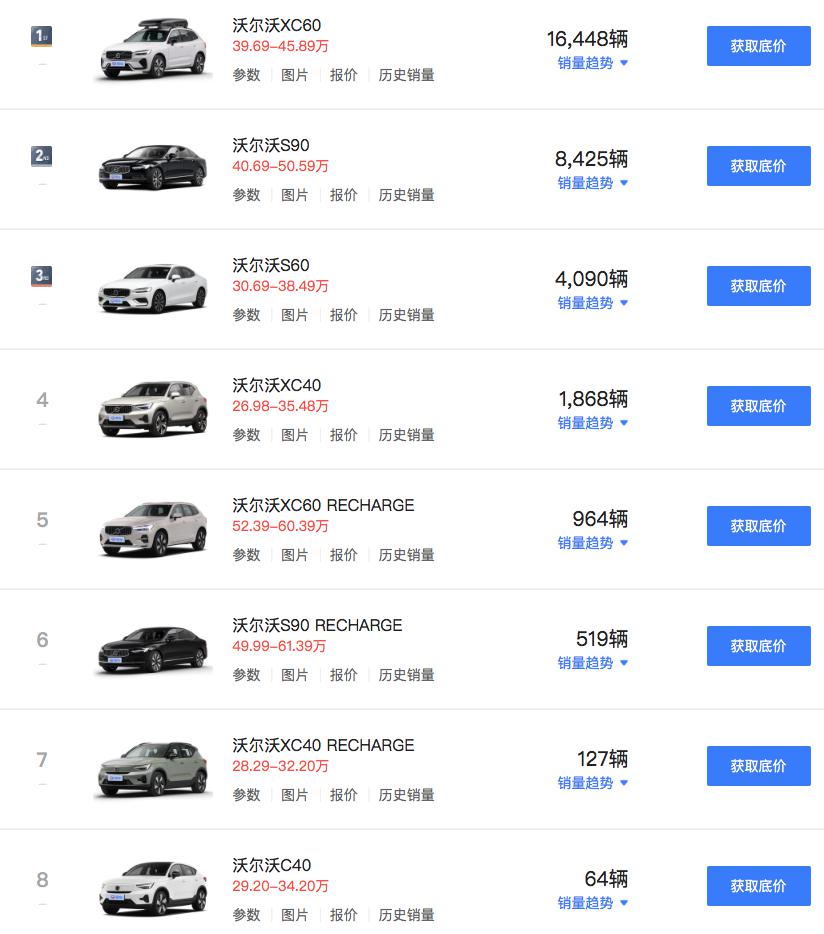
Task: Open the 沃尔沃S90 RECHARGE title link
Action: coord(317,625)
